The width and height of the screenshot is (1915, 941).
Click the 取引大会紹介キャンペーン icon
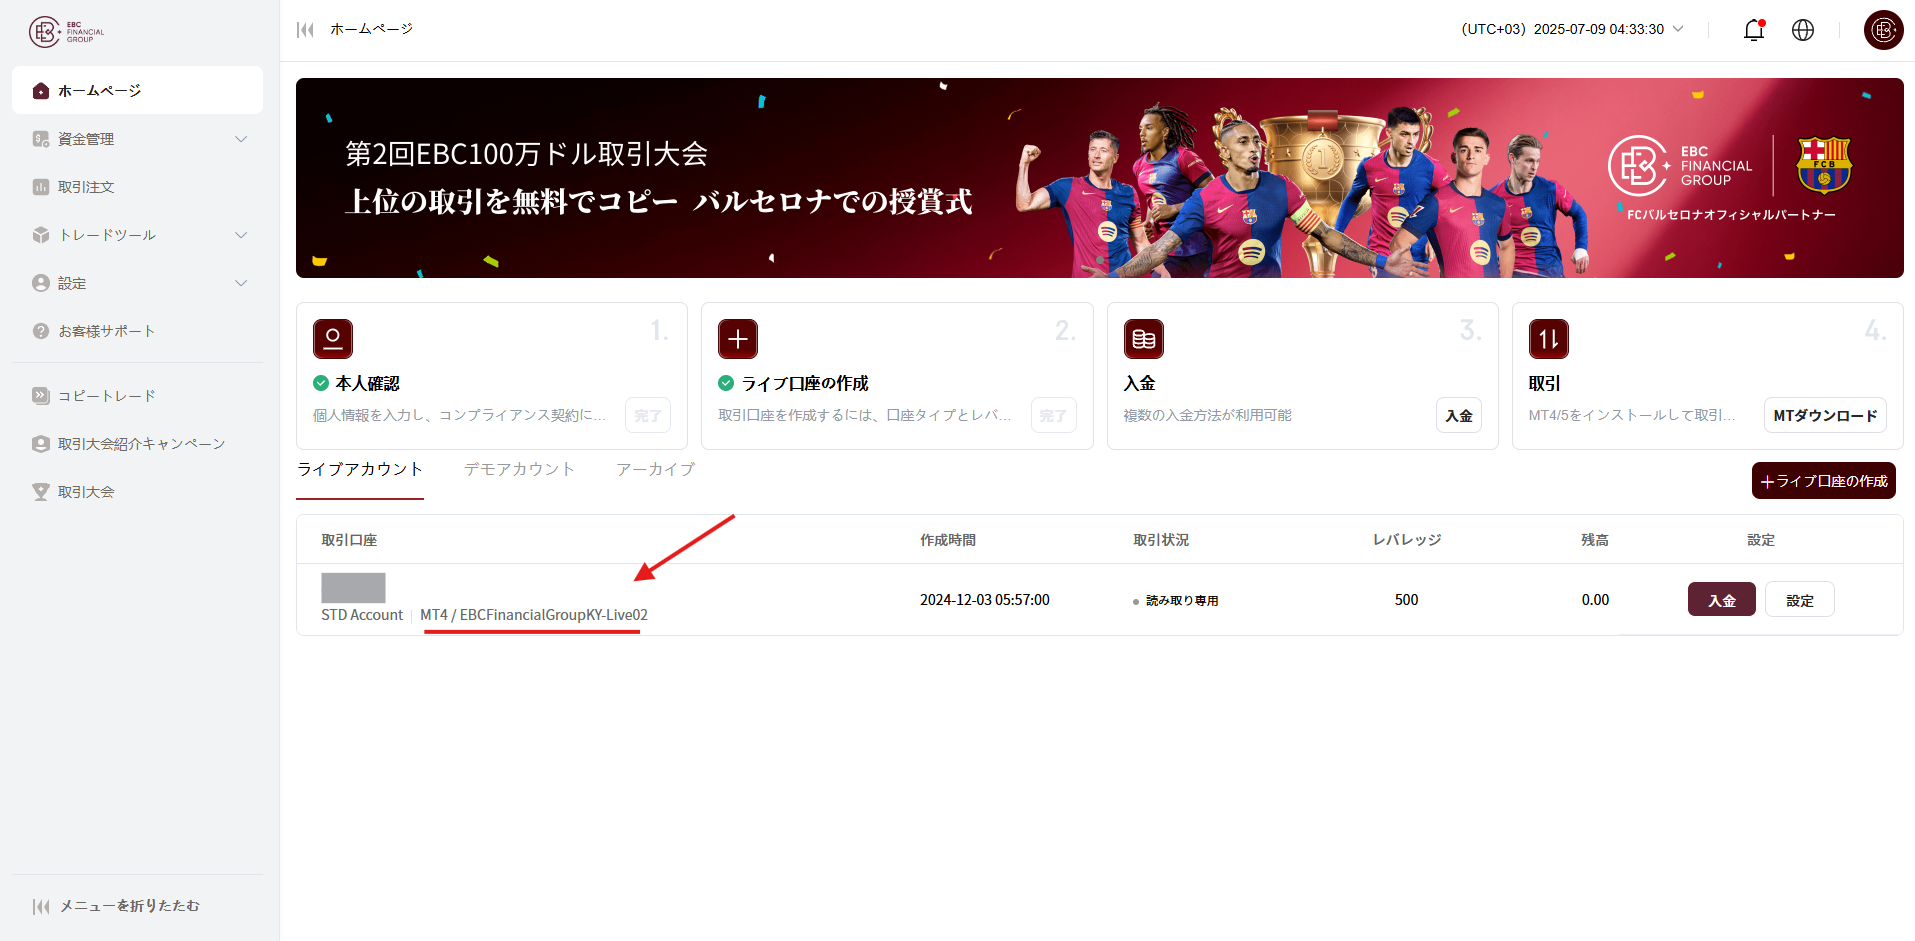coord(41,444)
